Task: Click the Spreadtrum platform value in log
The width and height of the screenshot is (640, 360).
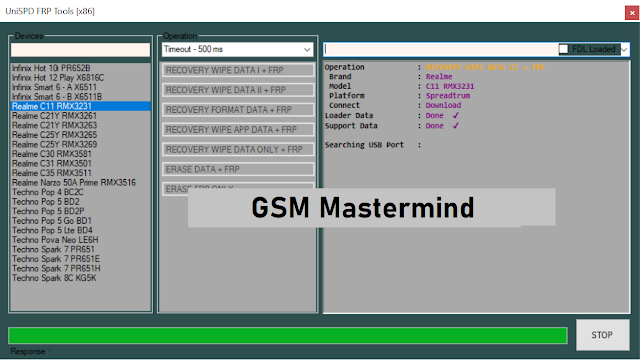Action: click(448, 96)
